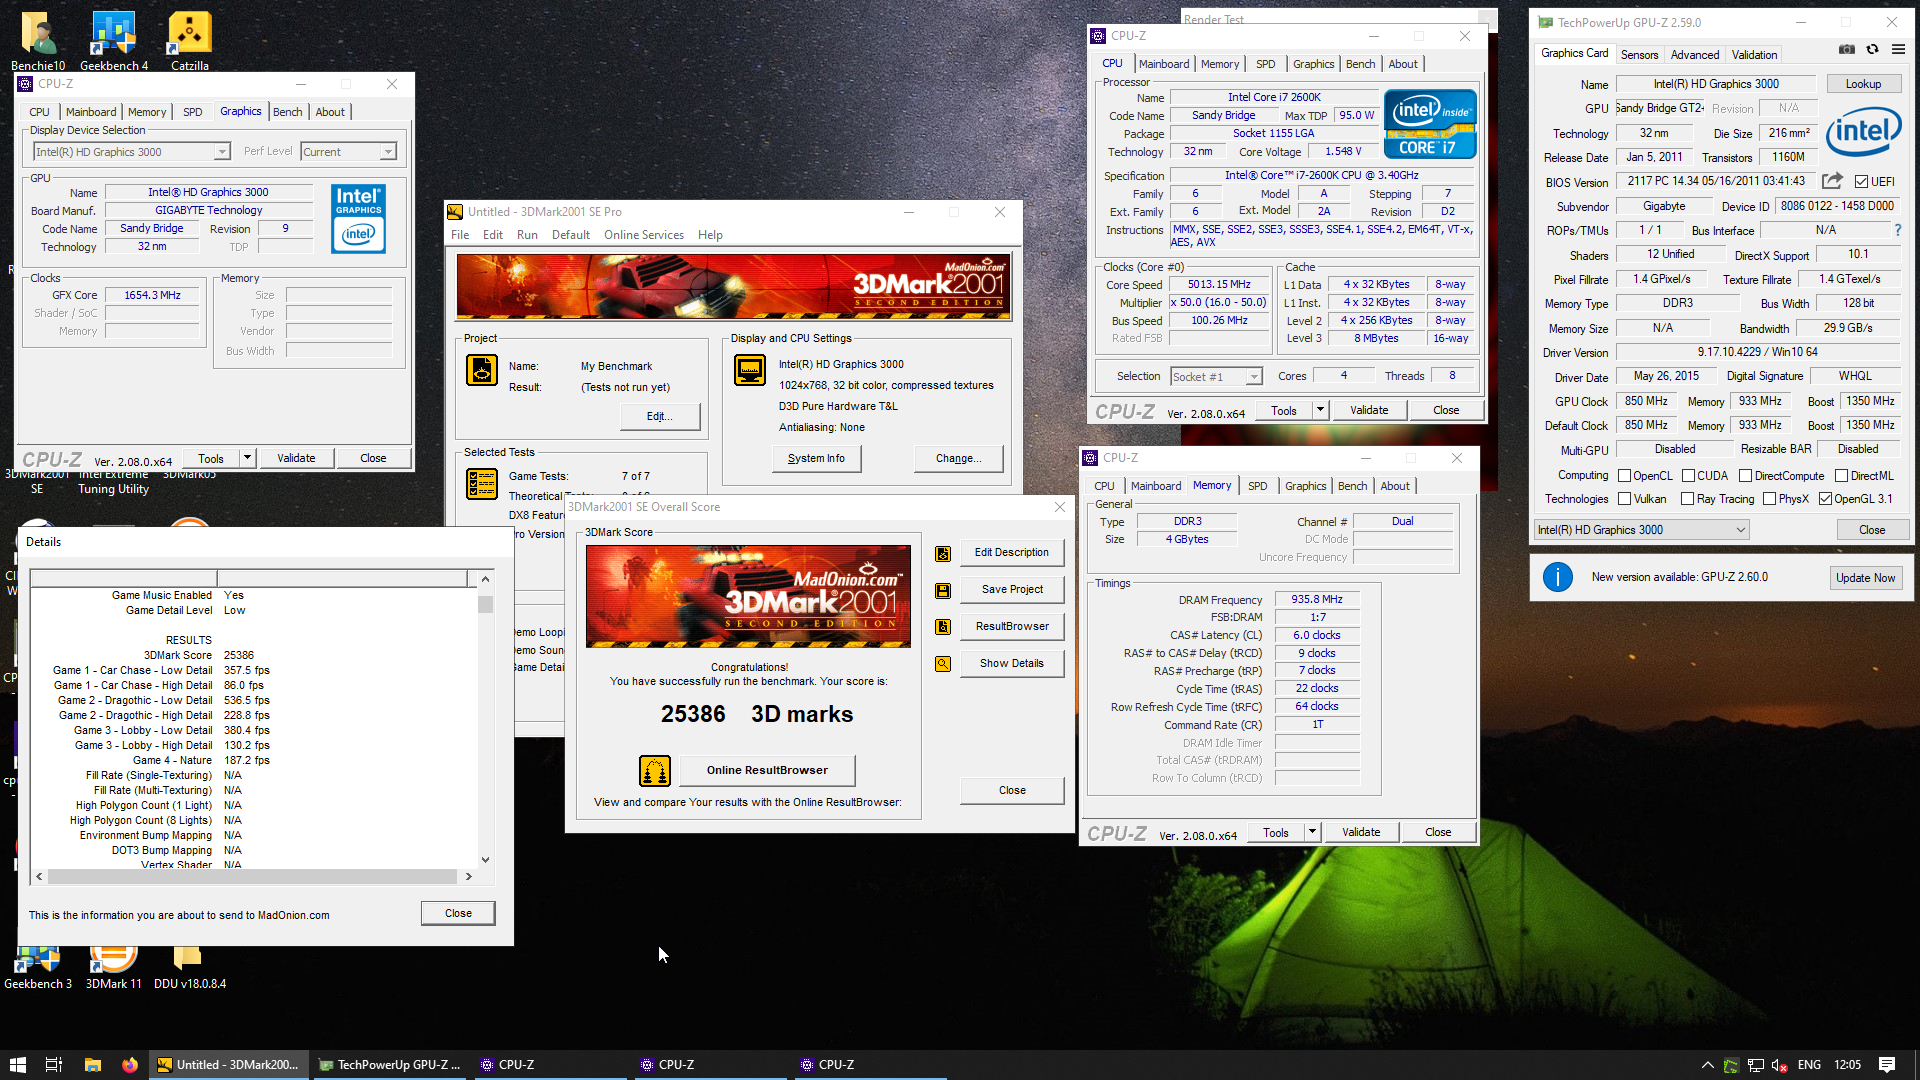Click the blue info icon in GPU-Z
Viewport: 1920px width, 1080px height.
(x=1558, y=577)
